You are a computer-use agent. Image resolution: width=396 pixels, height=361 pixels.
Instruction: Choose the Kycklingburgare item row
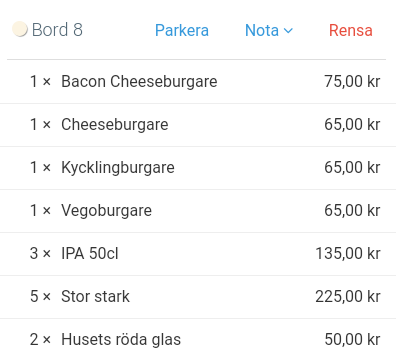click(x=198, y=168)
